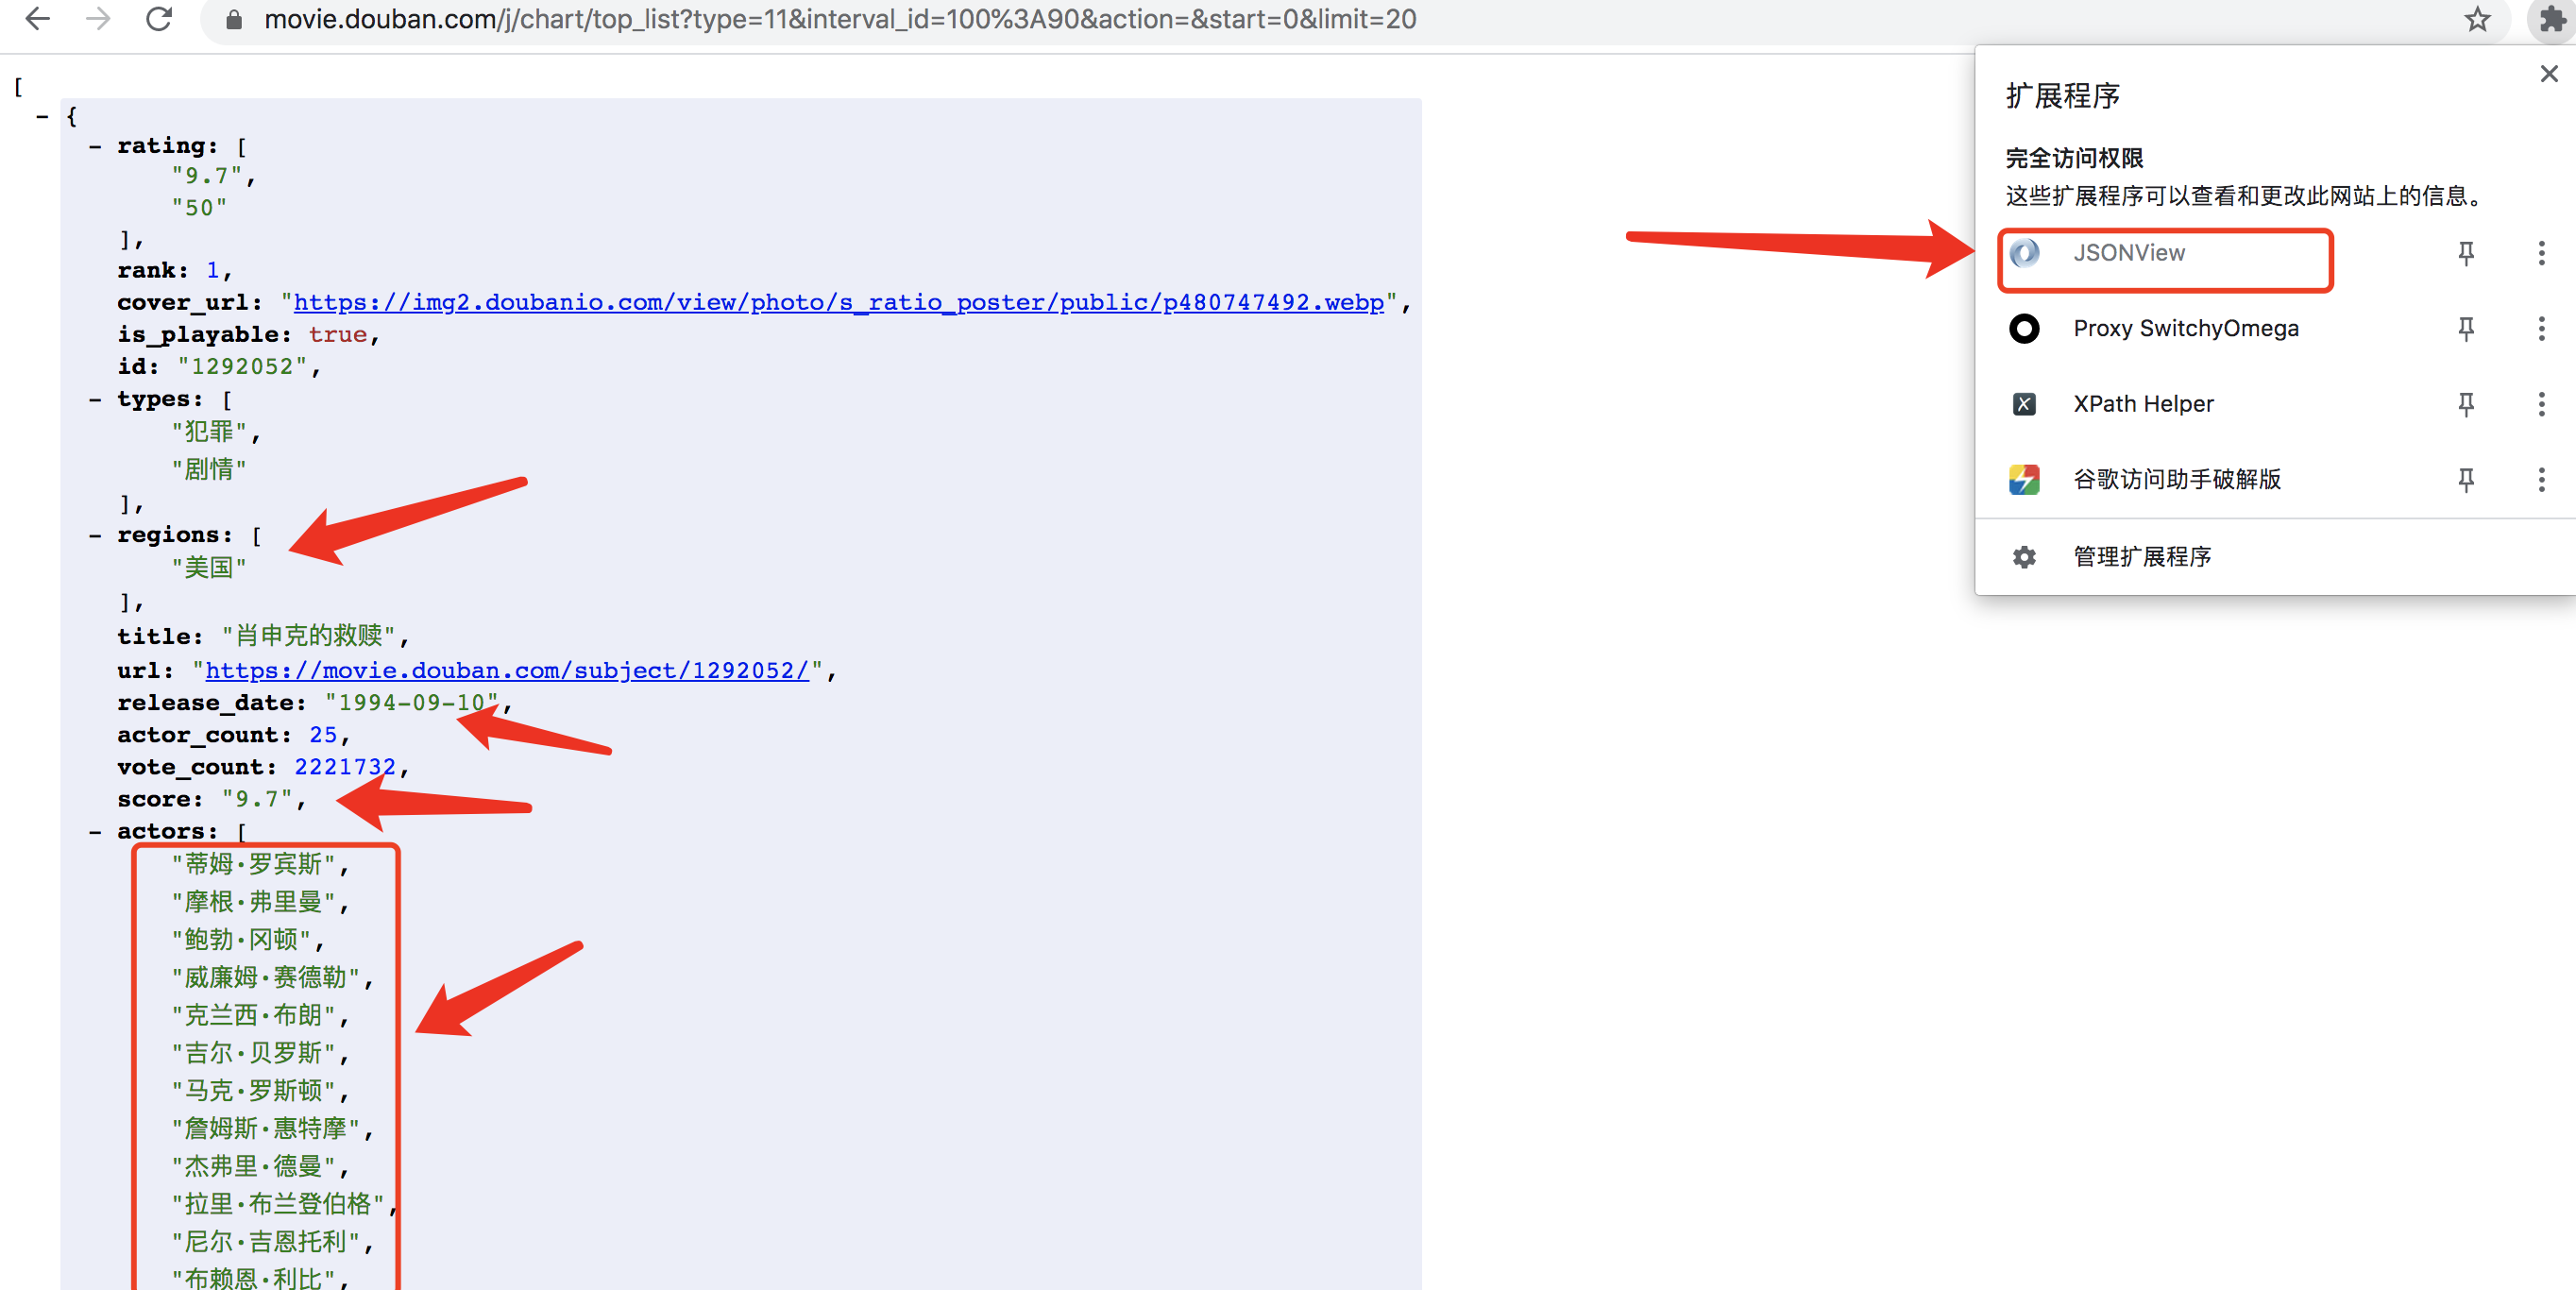Click the actor_count value 25
The height and width of the screenshot is (1290, 2576).
pos(323,735)
